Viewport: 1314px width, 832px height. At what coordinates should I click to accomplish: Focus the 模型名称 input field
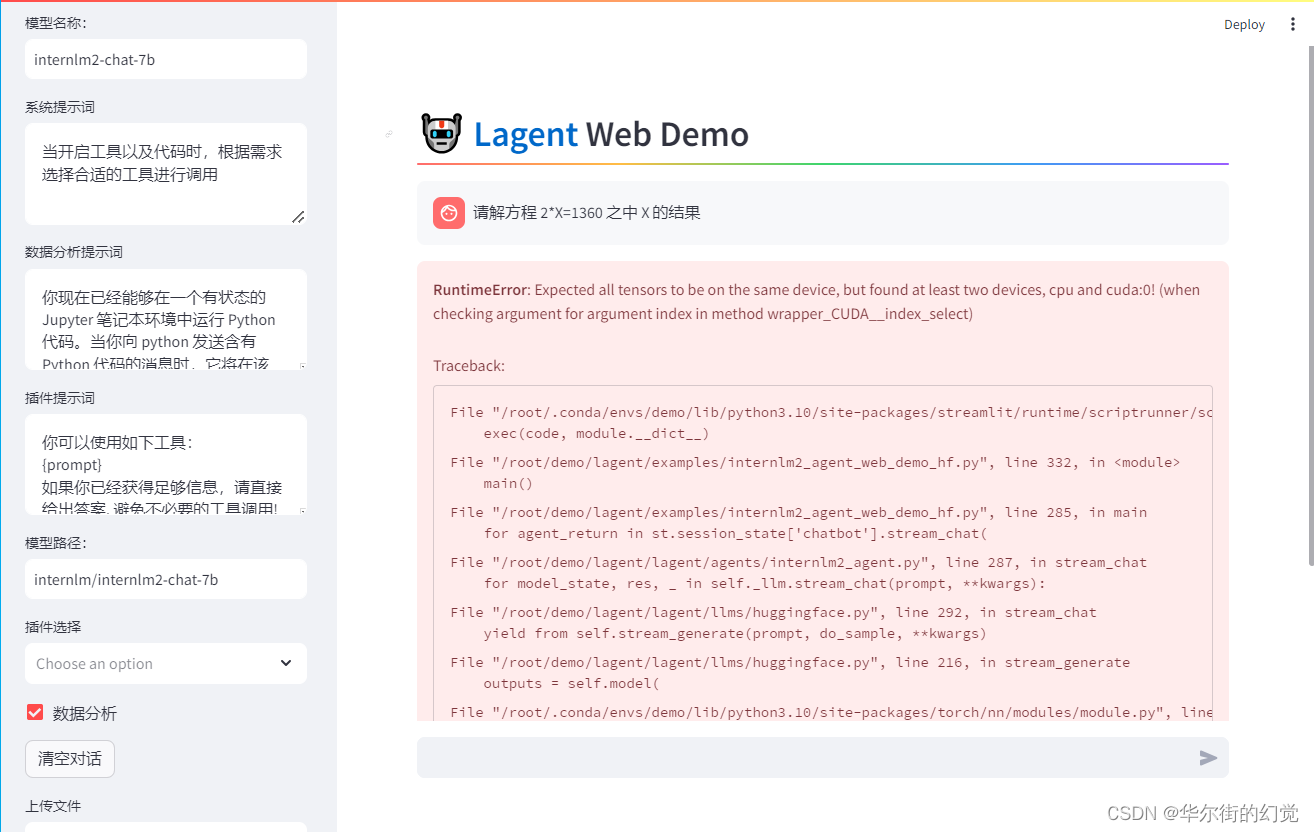pyautogui.click(x=166, y=59)
